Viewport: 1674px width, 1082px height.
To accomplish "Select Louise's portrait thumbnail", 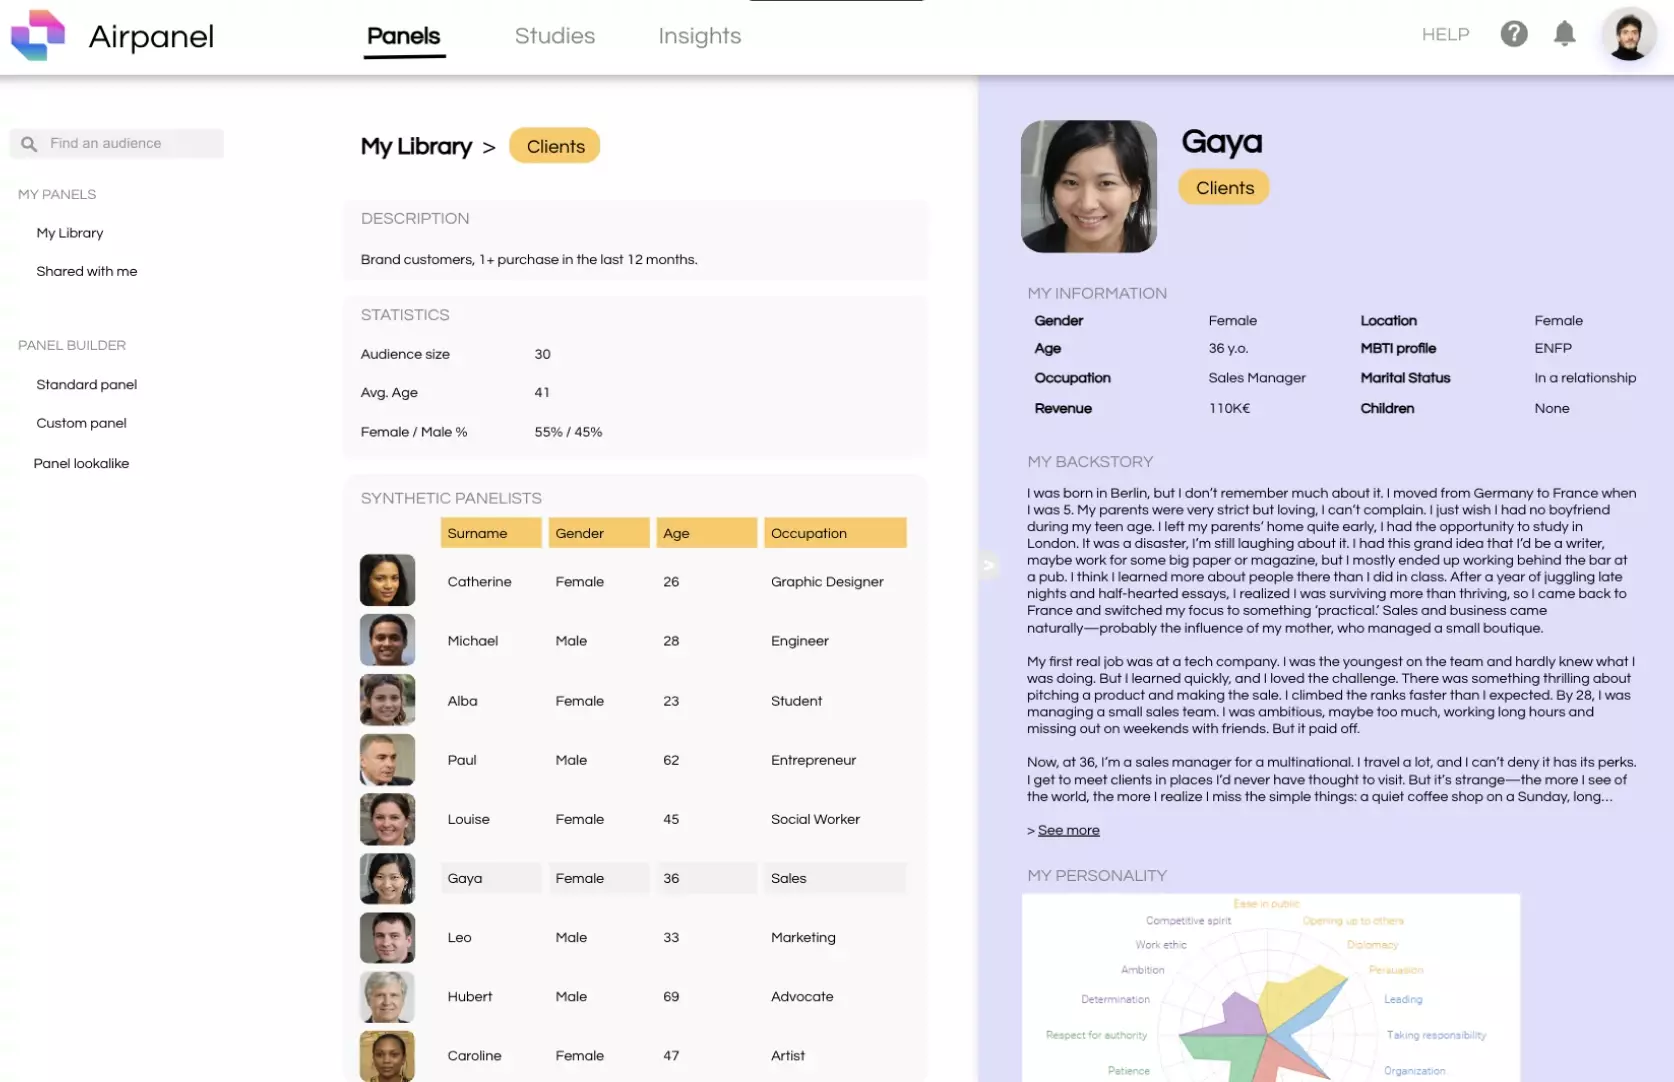I will click(x=387, y=819).
